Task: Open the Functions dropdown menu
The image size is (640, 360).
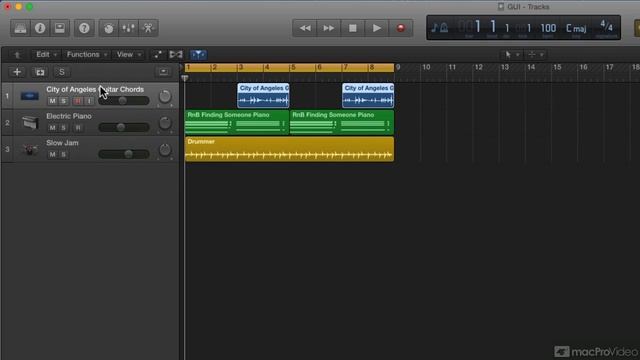Action: pos(87,54)
